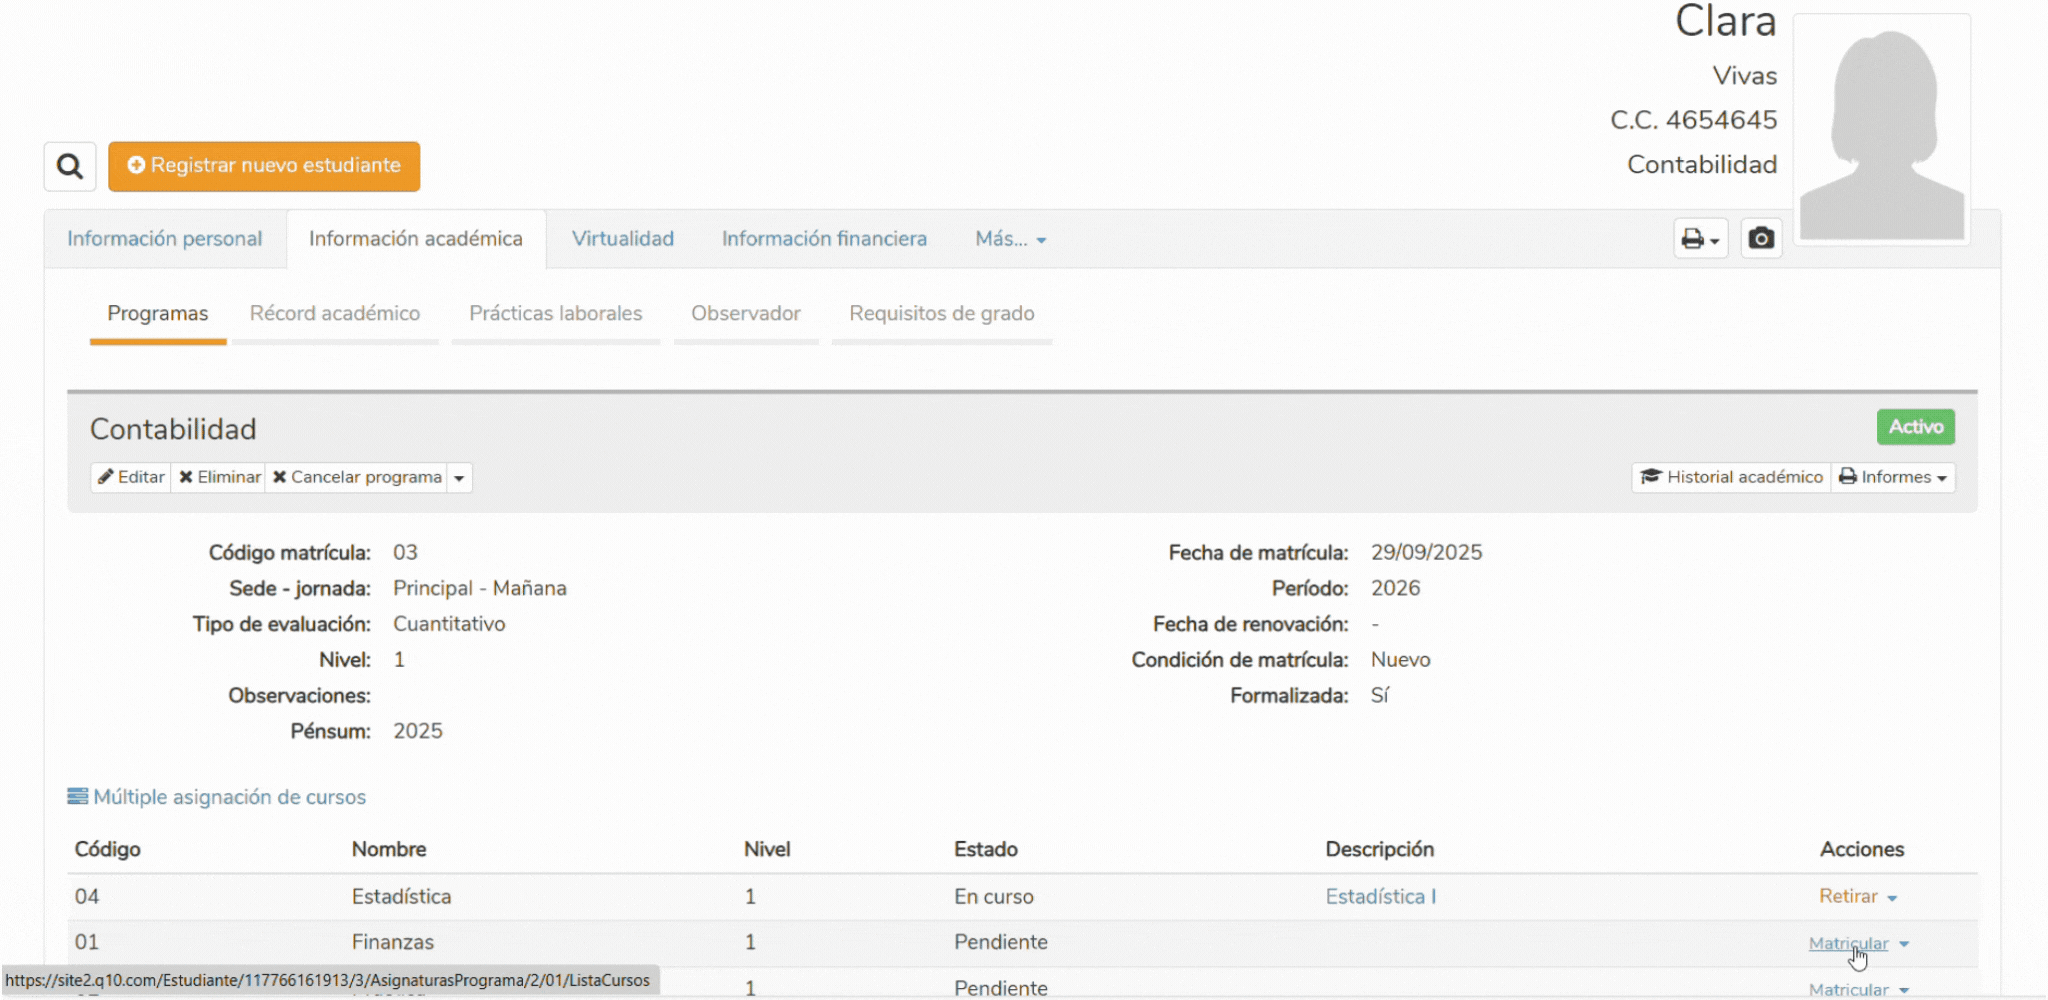
Task: Click Matricular for Finanzas course
Action: pyautogui.click(x=1847, y=943)
